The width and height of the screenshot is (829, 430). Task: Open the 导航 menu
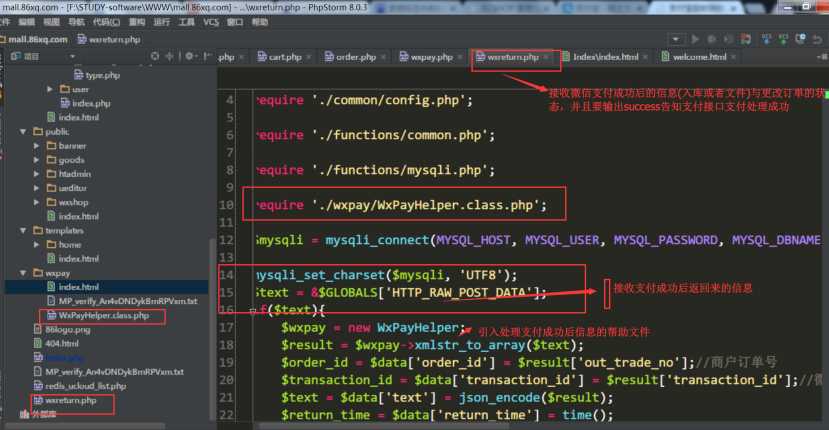(x=76, y=22)
